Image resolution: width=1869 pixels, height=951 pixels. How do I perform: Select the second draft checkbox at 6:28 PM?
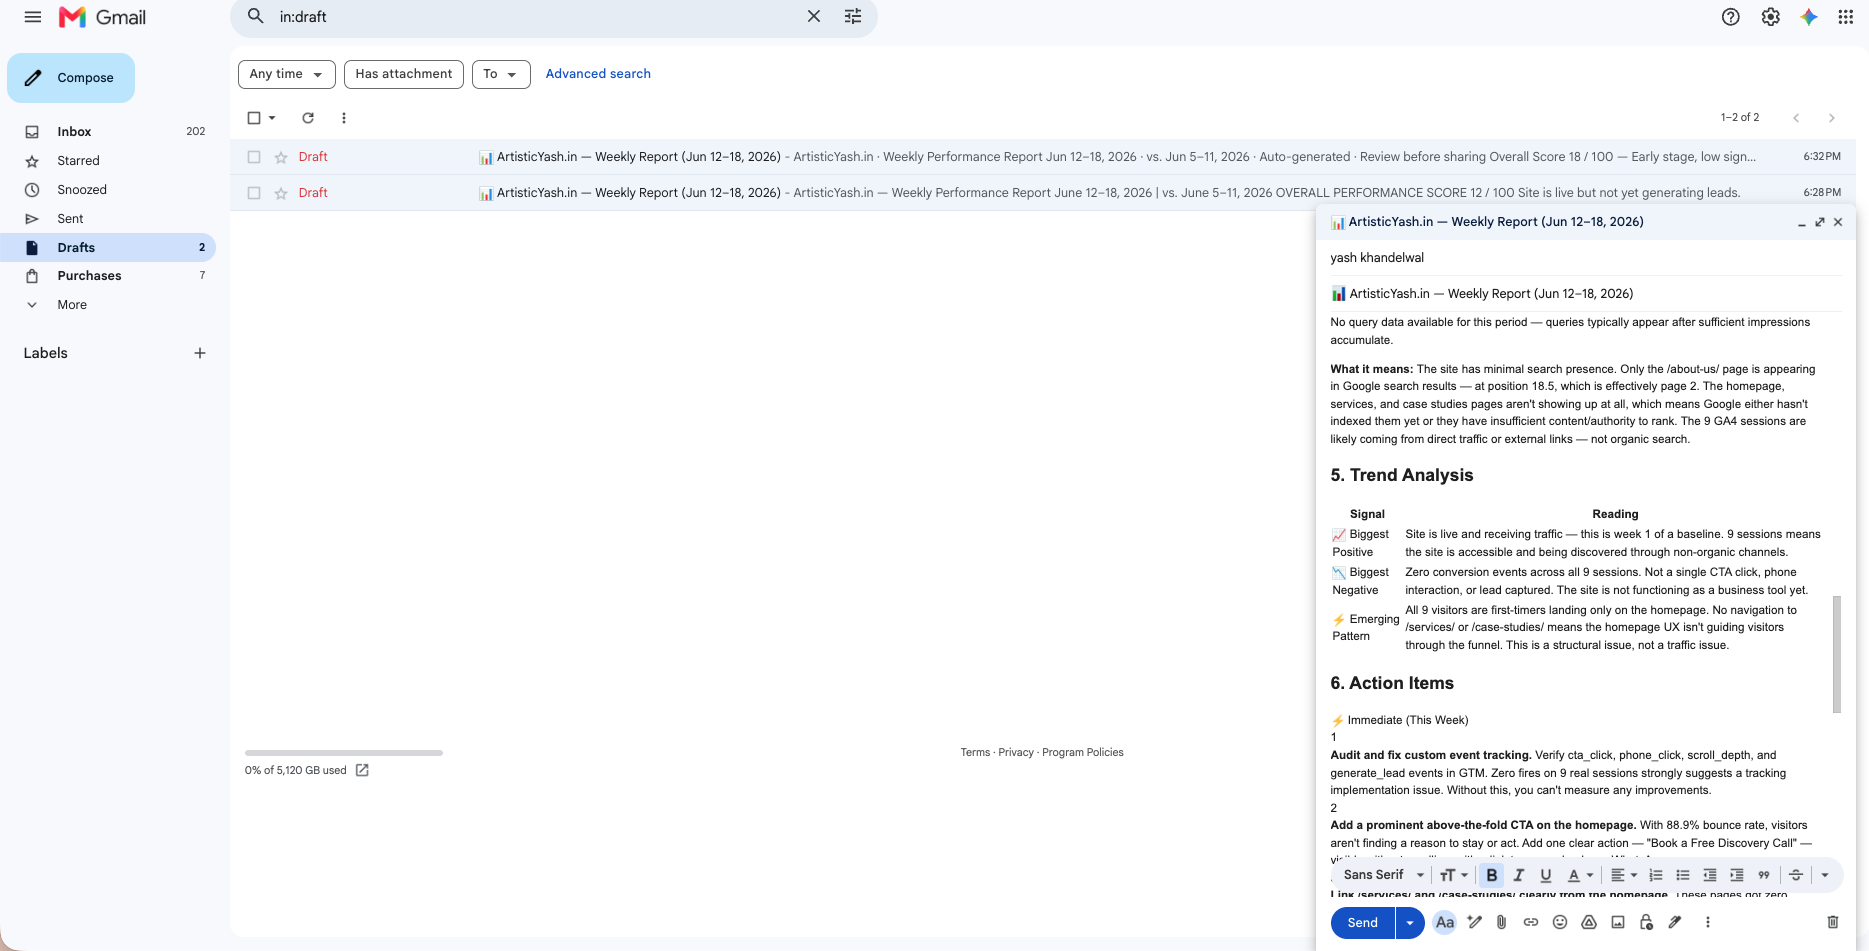[254, 193]
